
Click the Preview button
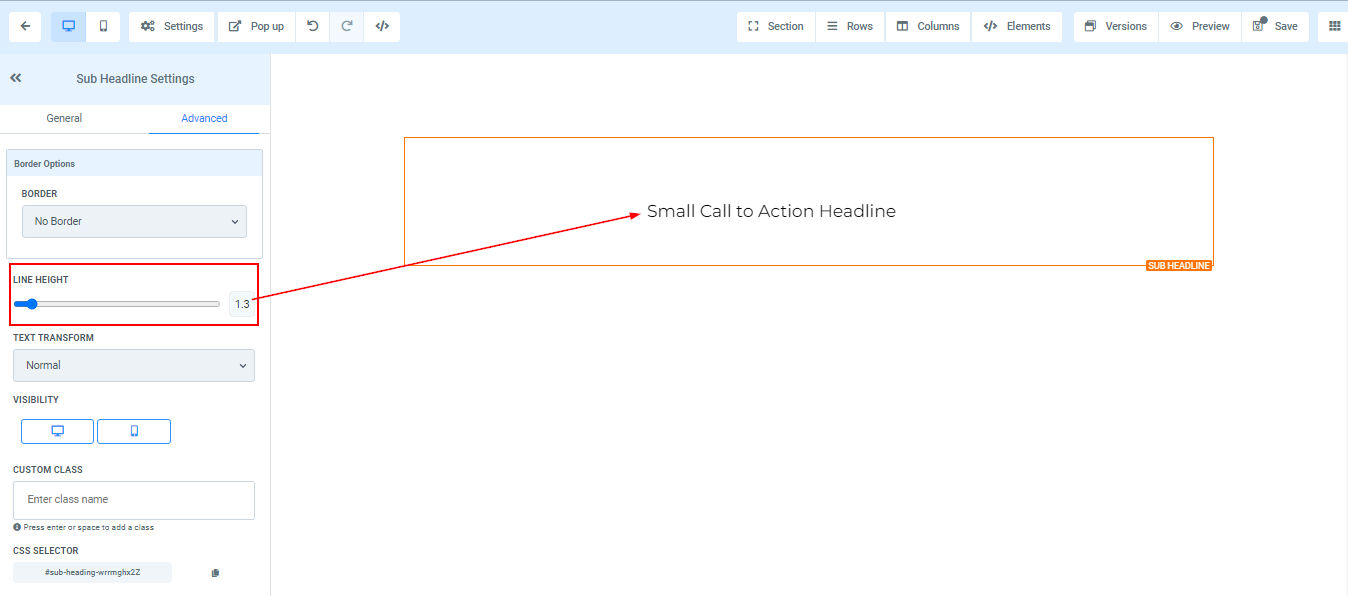pyautogui.click(x=1200, y=27)
